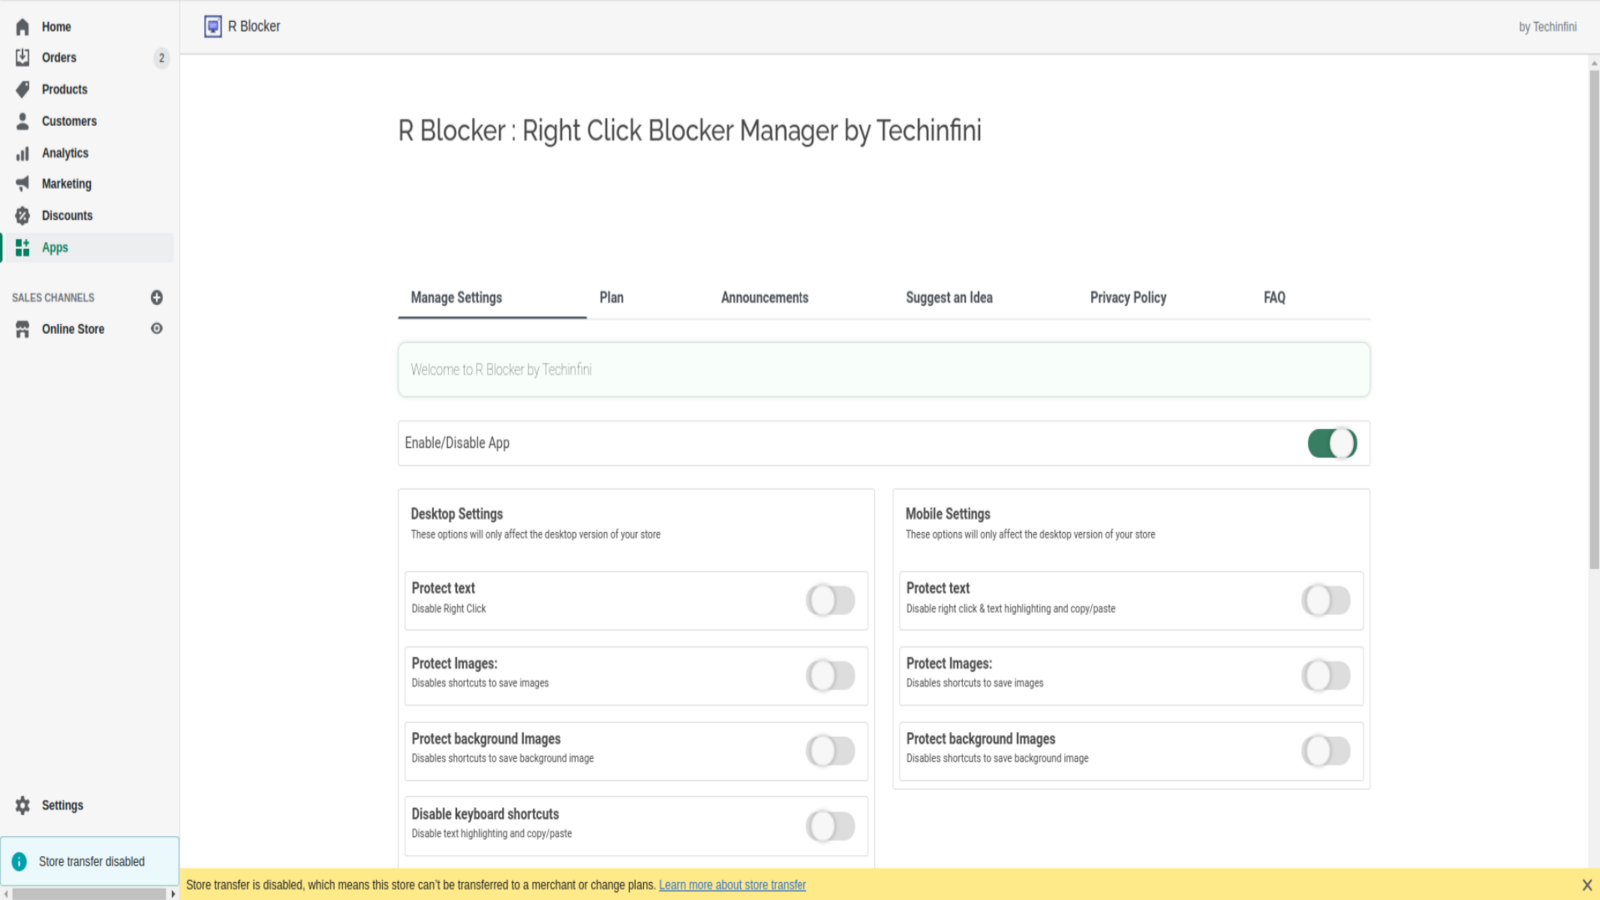Enable Desktop Protect Images toggle
Image resolution: width=1600 pixels, height=900 pixels.
(x=831, y=676)
